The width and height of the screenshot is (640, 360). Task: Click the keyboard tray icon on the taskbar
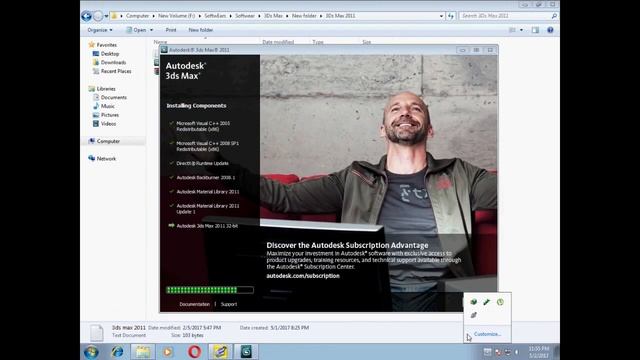(x=487, y=351)
